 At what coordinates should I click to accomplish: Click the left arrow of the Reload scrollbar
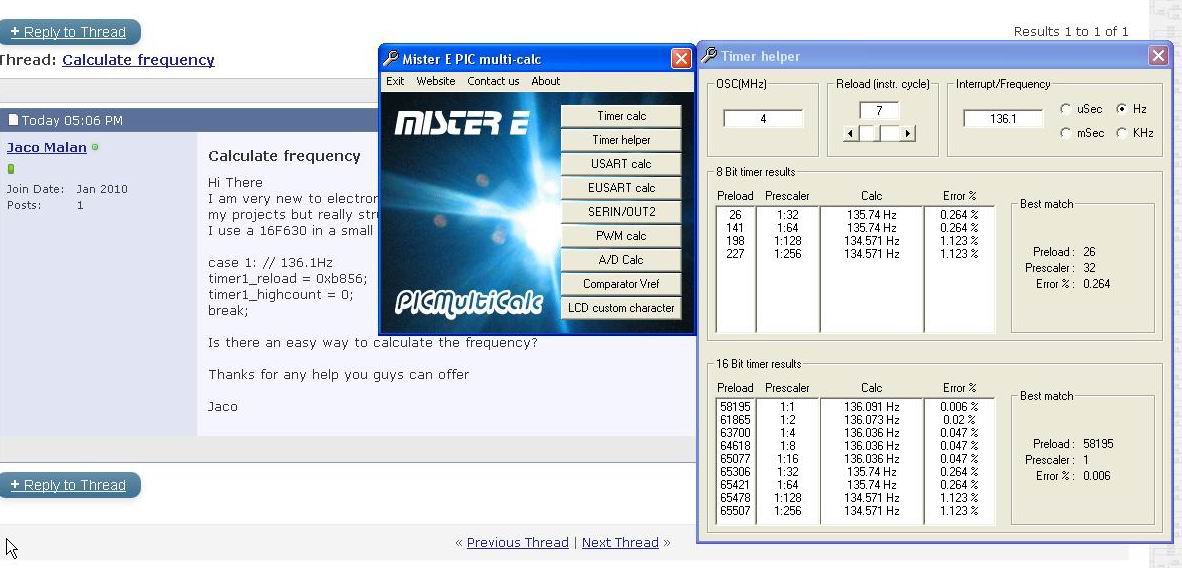850,134
